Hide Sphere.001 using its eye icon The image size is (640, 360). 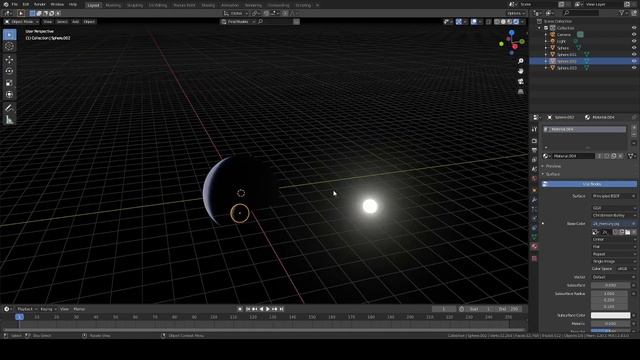(x=634, y=54)
